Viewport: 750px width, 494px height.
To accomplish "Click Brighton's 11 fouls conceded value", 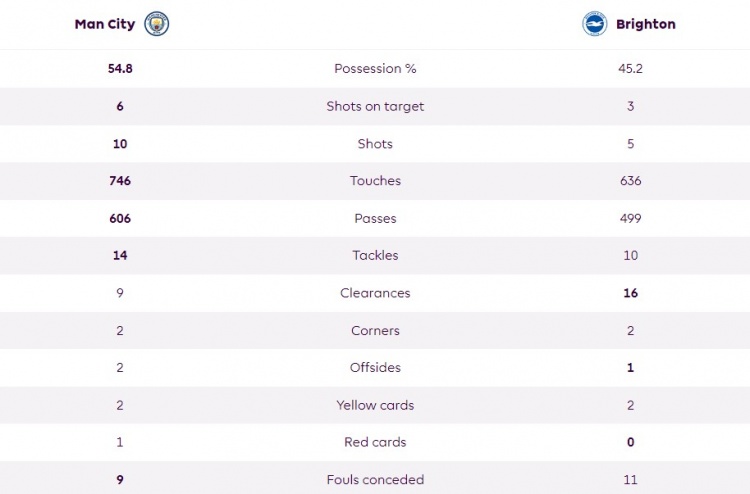I will (630, 480).
